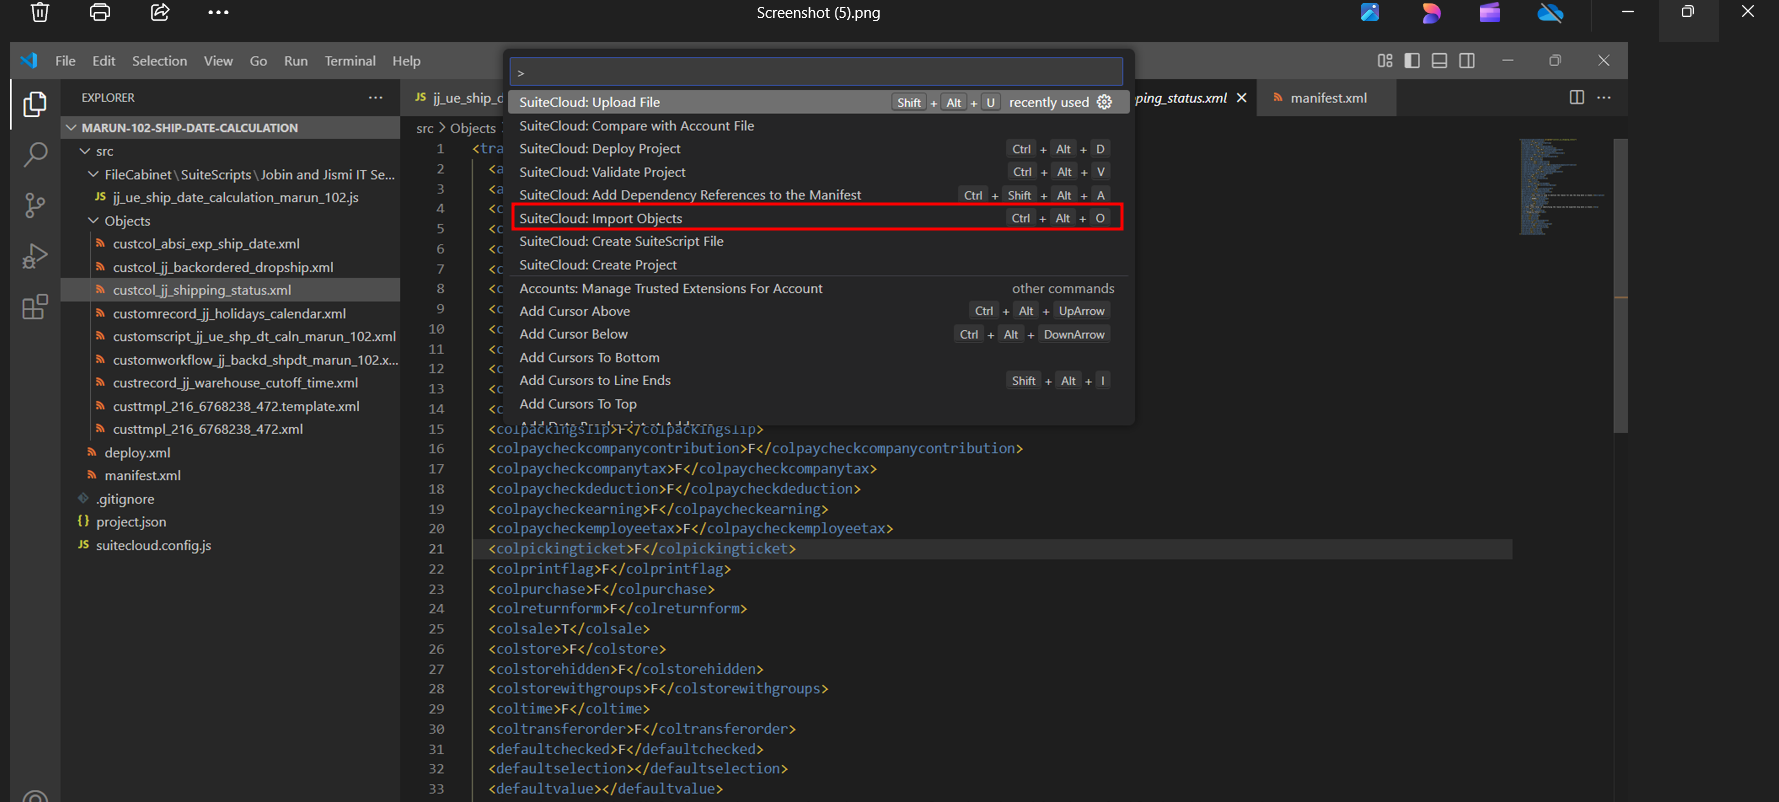The width and height of the screenshot is (1779, 802).
Task: Open Run and Debug view icon
Action: 35,256
